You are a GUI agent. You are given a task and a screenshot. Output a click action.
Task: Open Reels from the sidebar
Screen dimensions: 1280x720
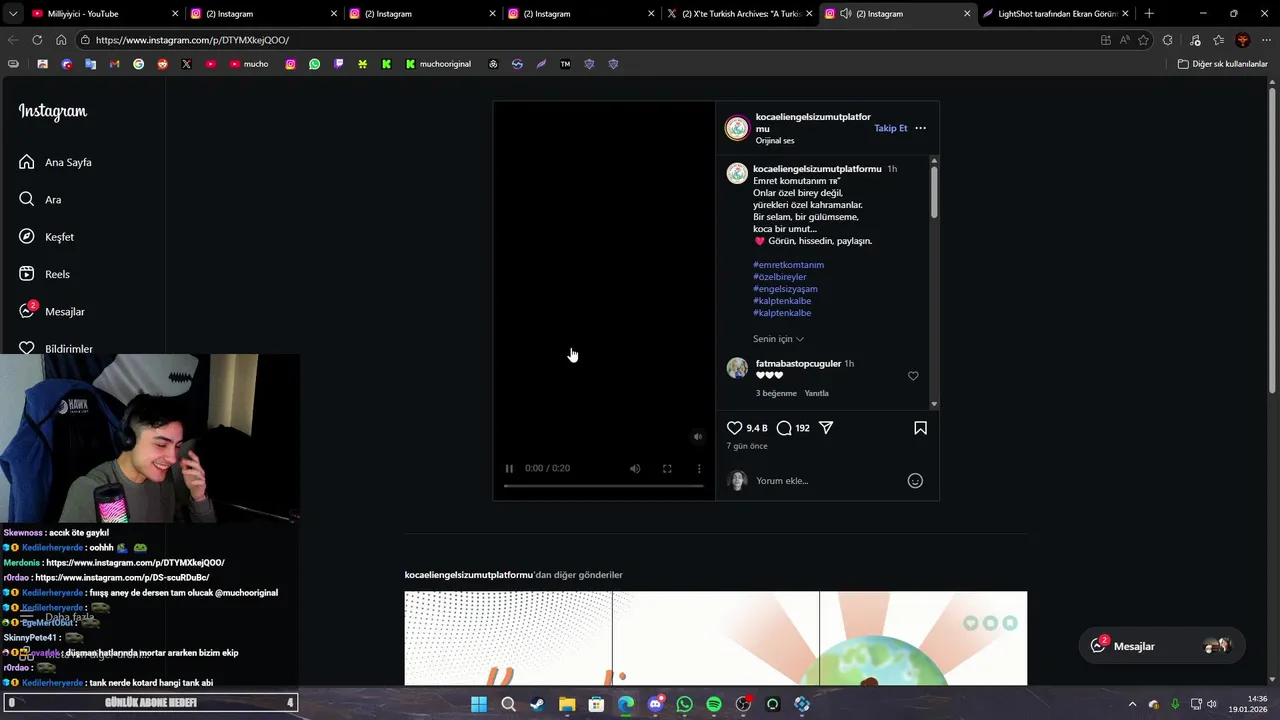click(x=44, y=274)
